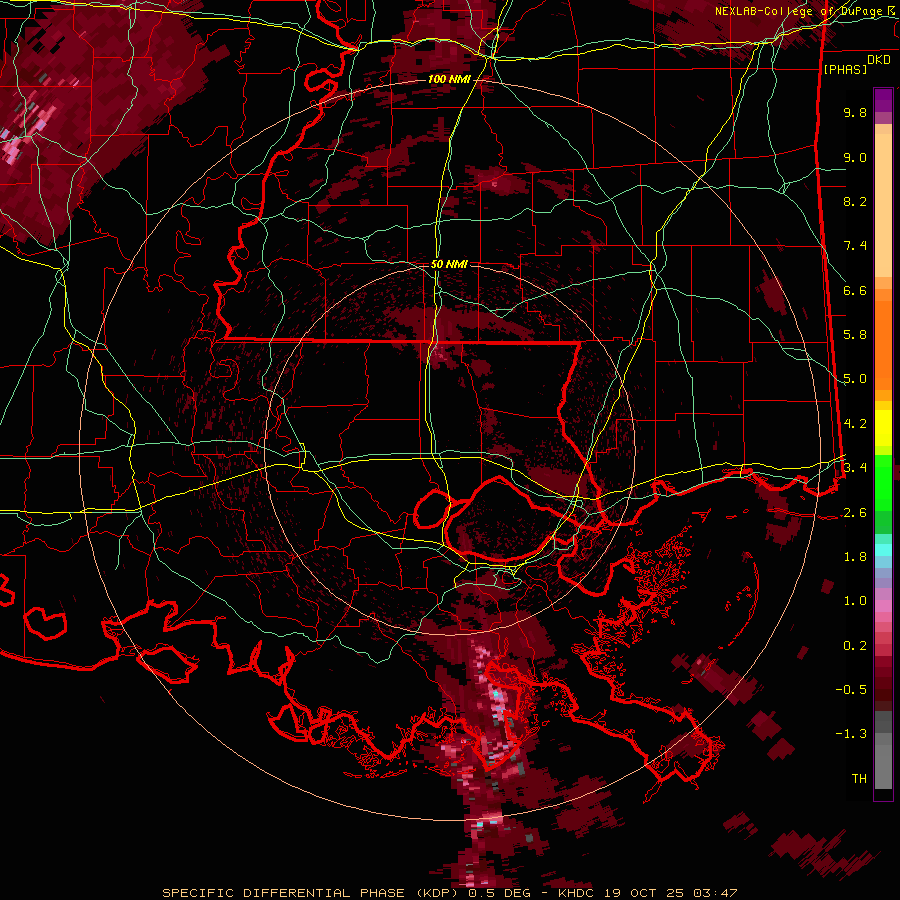Pick the yellow band of color scale
The height and width of the screenshot is (900, 900).
pyautogui.click(x=883, y=428)
